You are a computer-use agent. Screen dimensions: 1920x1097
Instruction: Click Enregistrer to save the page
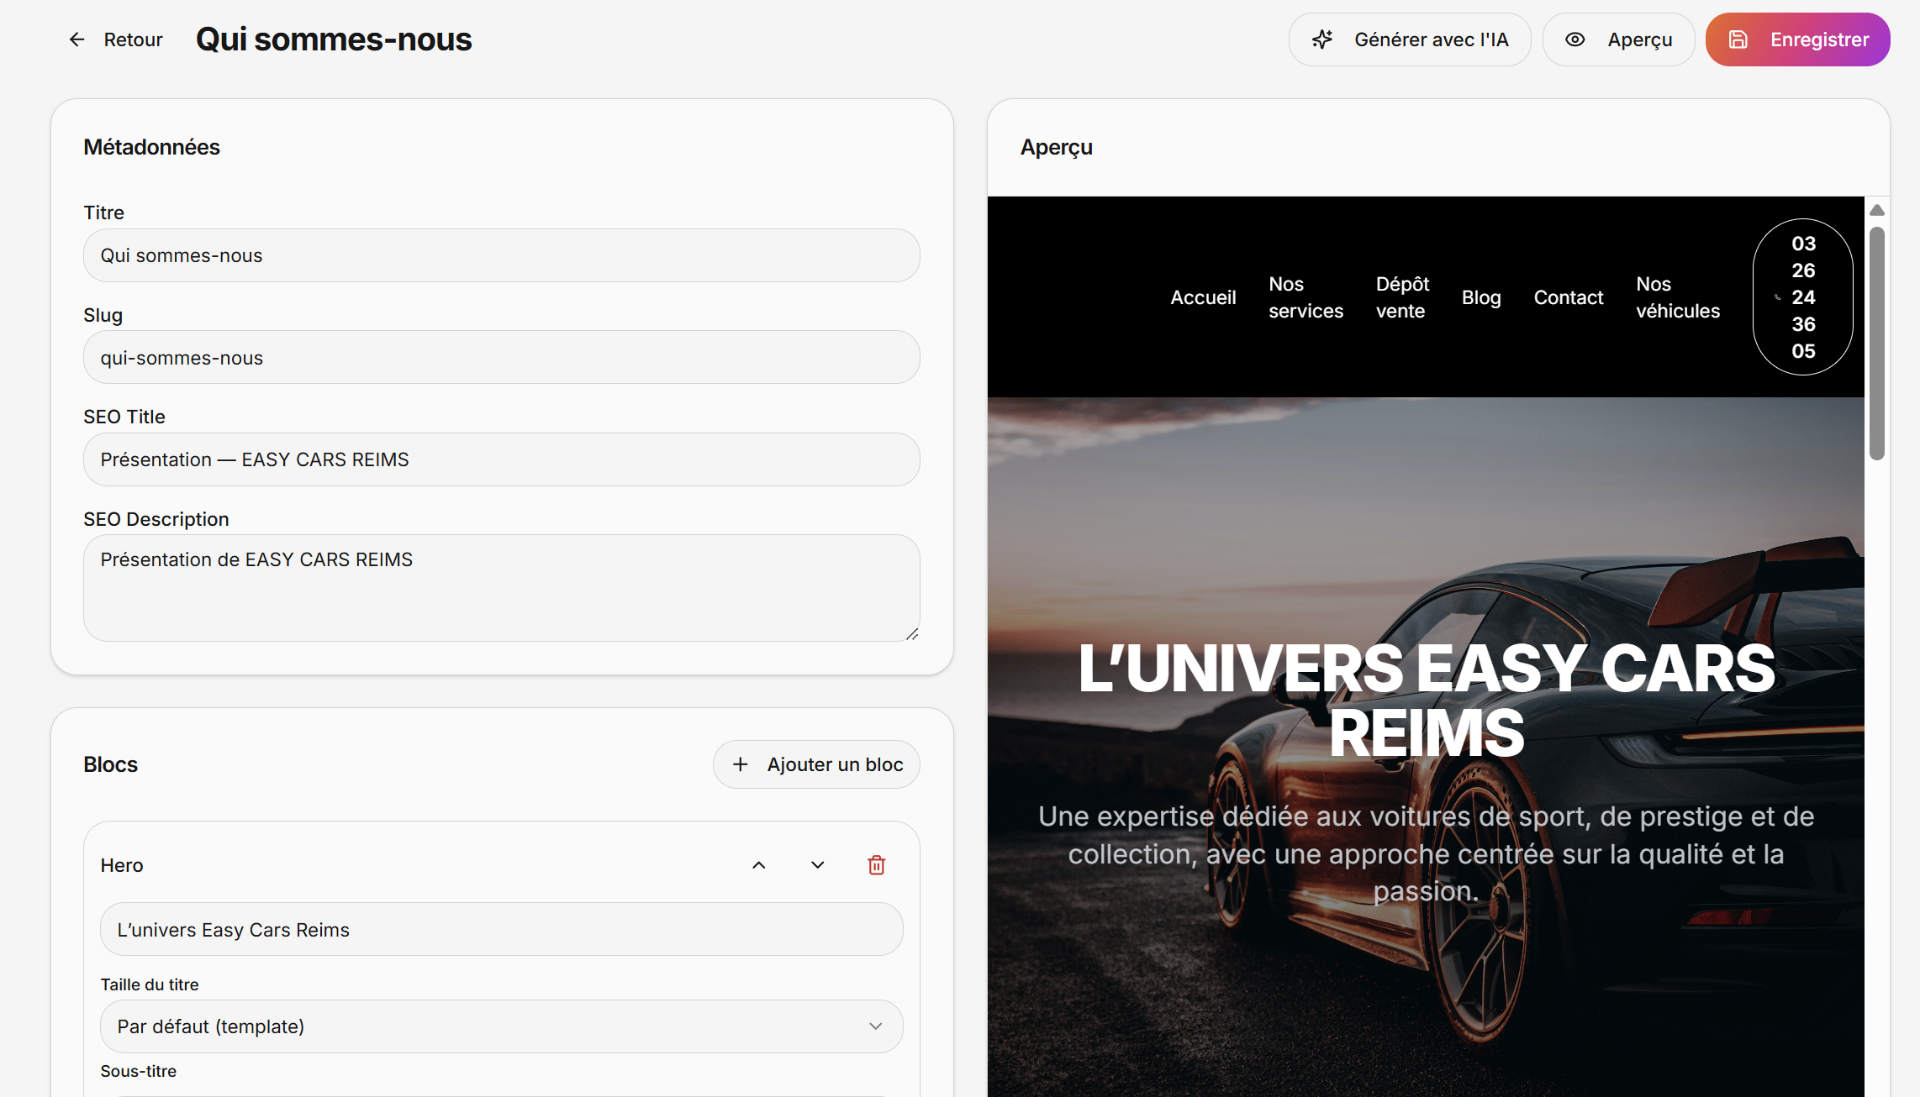coord(1797,40)
